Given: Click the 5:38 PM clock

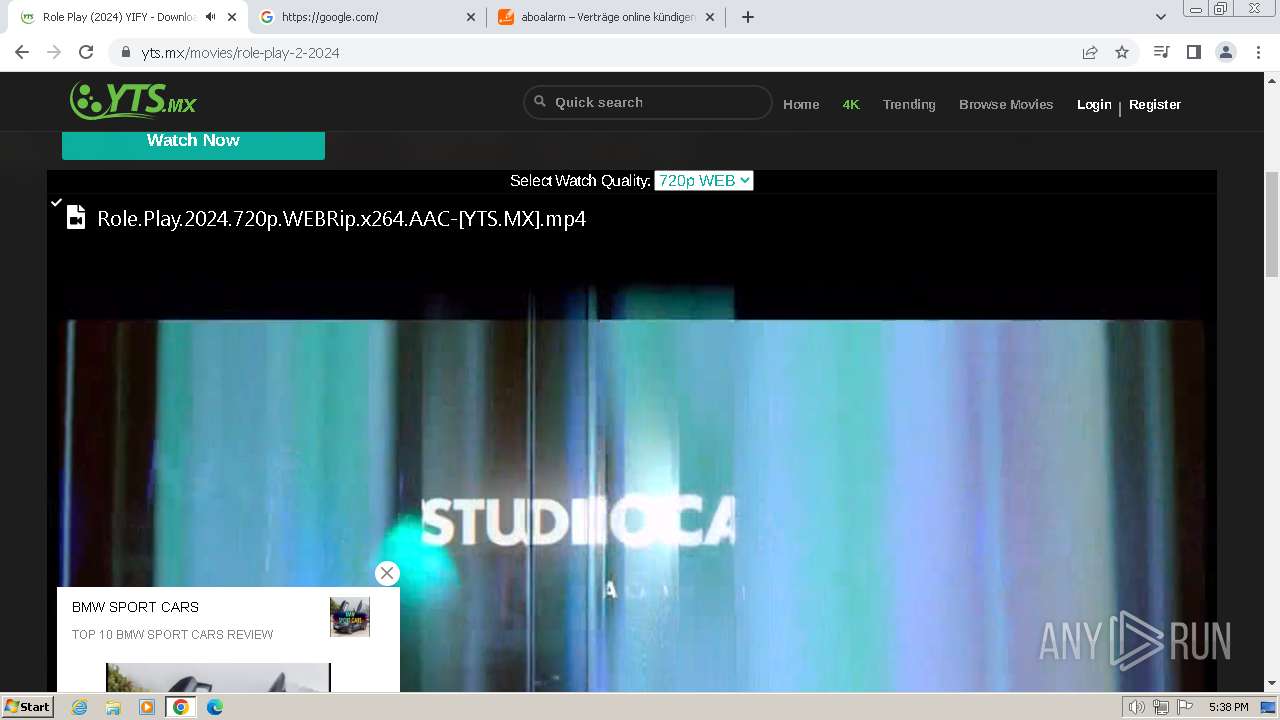Looking at the screenshot, I should click(x=1228, y=707).
